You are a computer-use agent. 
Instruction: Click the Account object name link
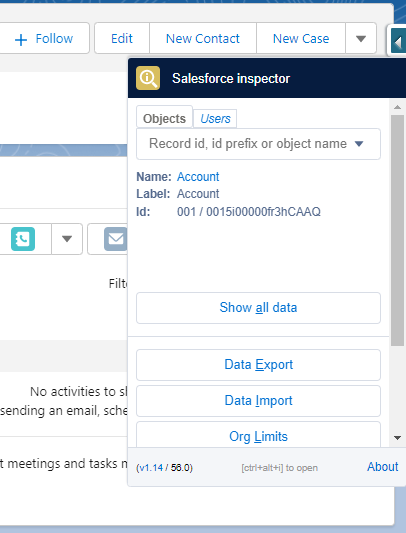[198, 177]
